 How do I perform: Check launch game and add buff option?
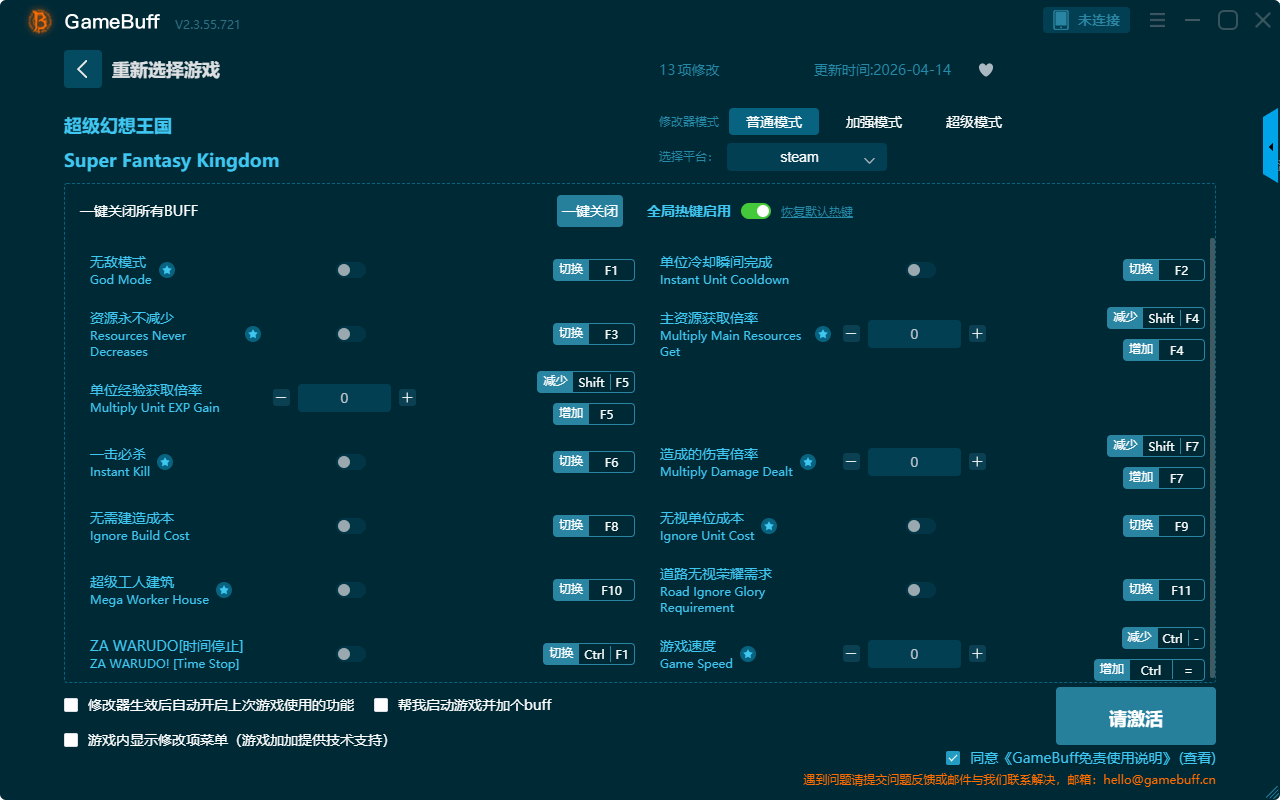point(381,705)
